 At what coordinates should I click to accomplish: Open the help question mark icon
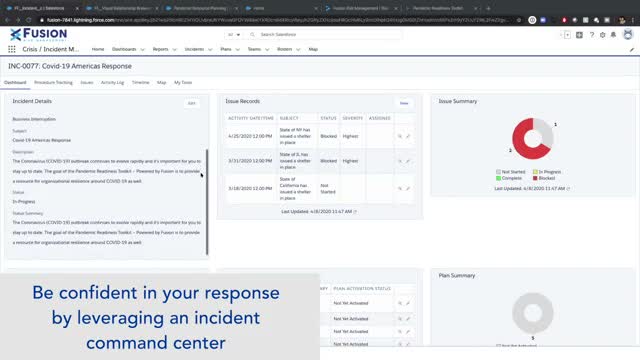(x=591, y=35)
